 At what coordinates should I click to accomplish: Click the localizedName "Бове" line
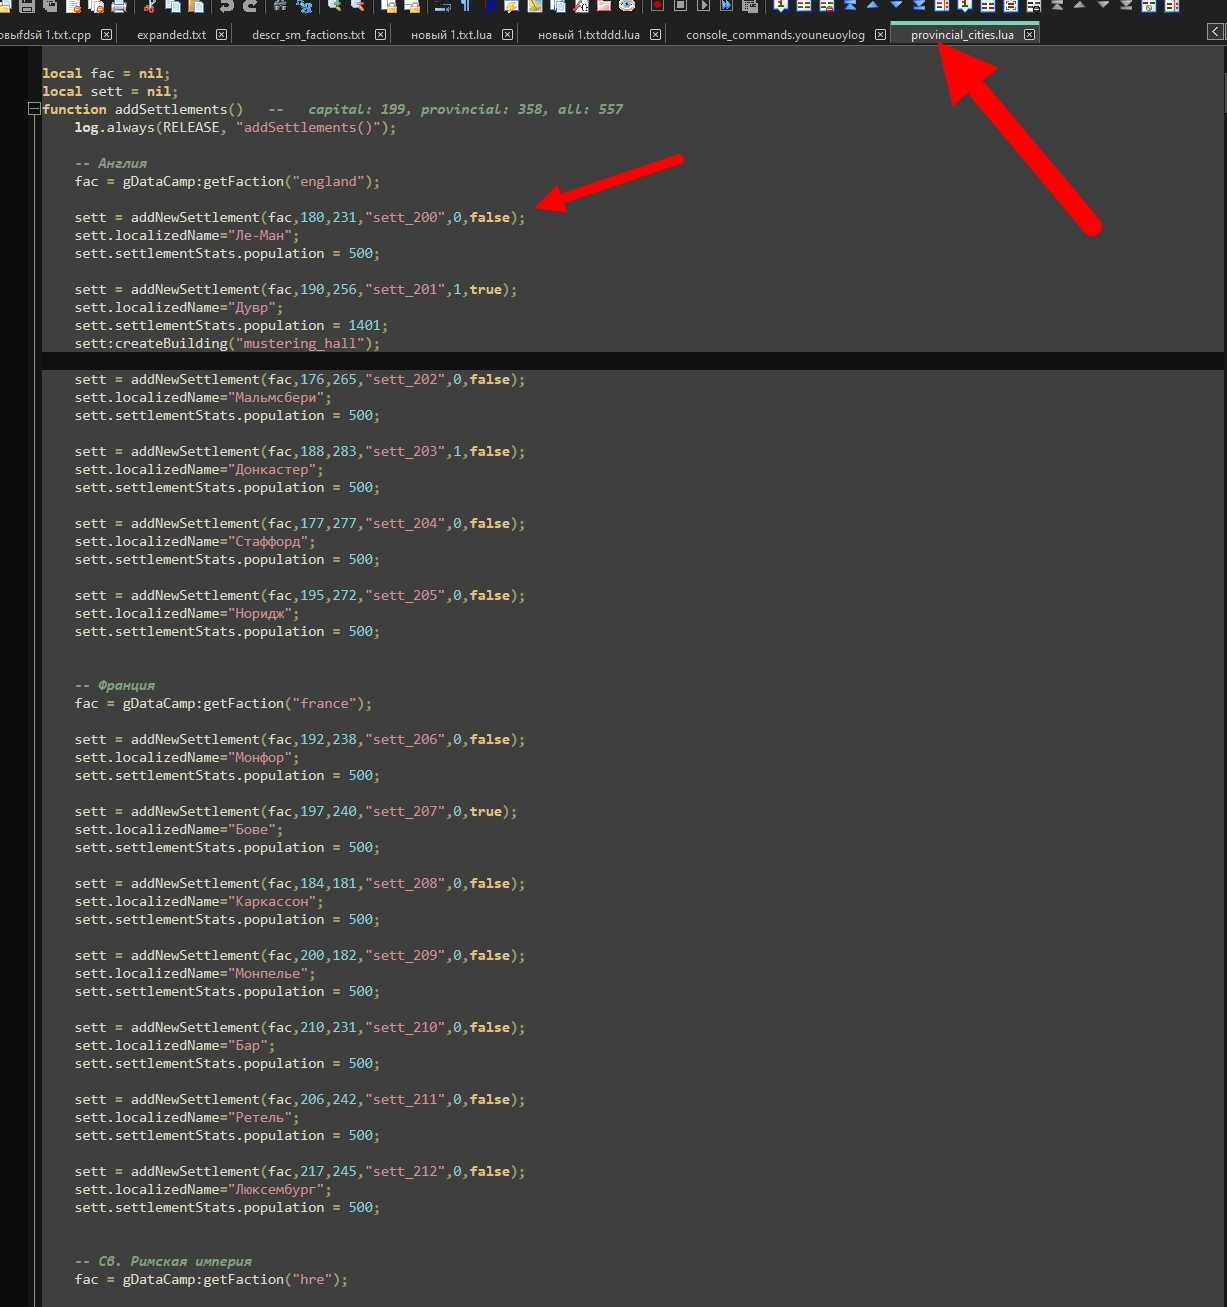point(179,830)
